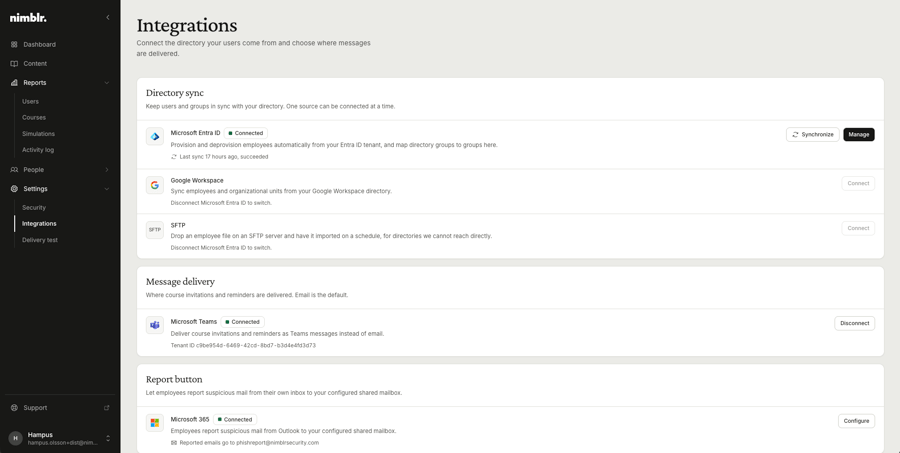
Task: Click the reported emails envelope icon
Action: pos(174,443)
